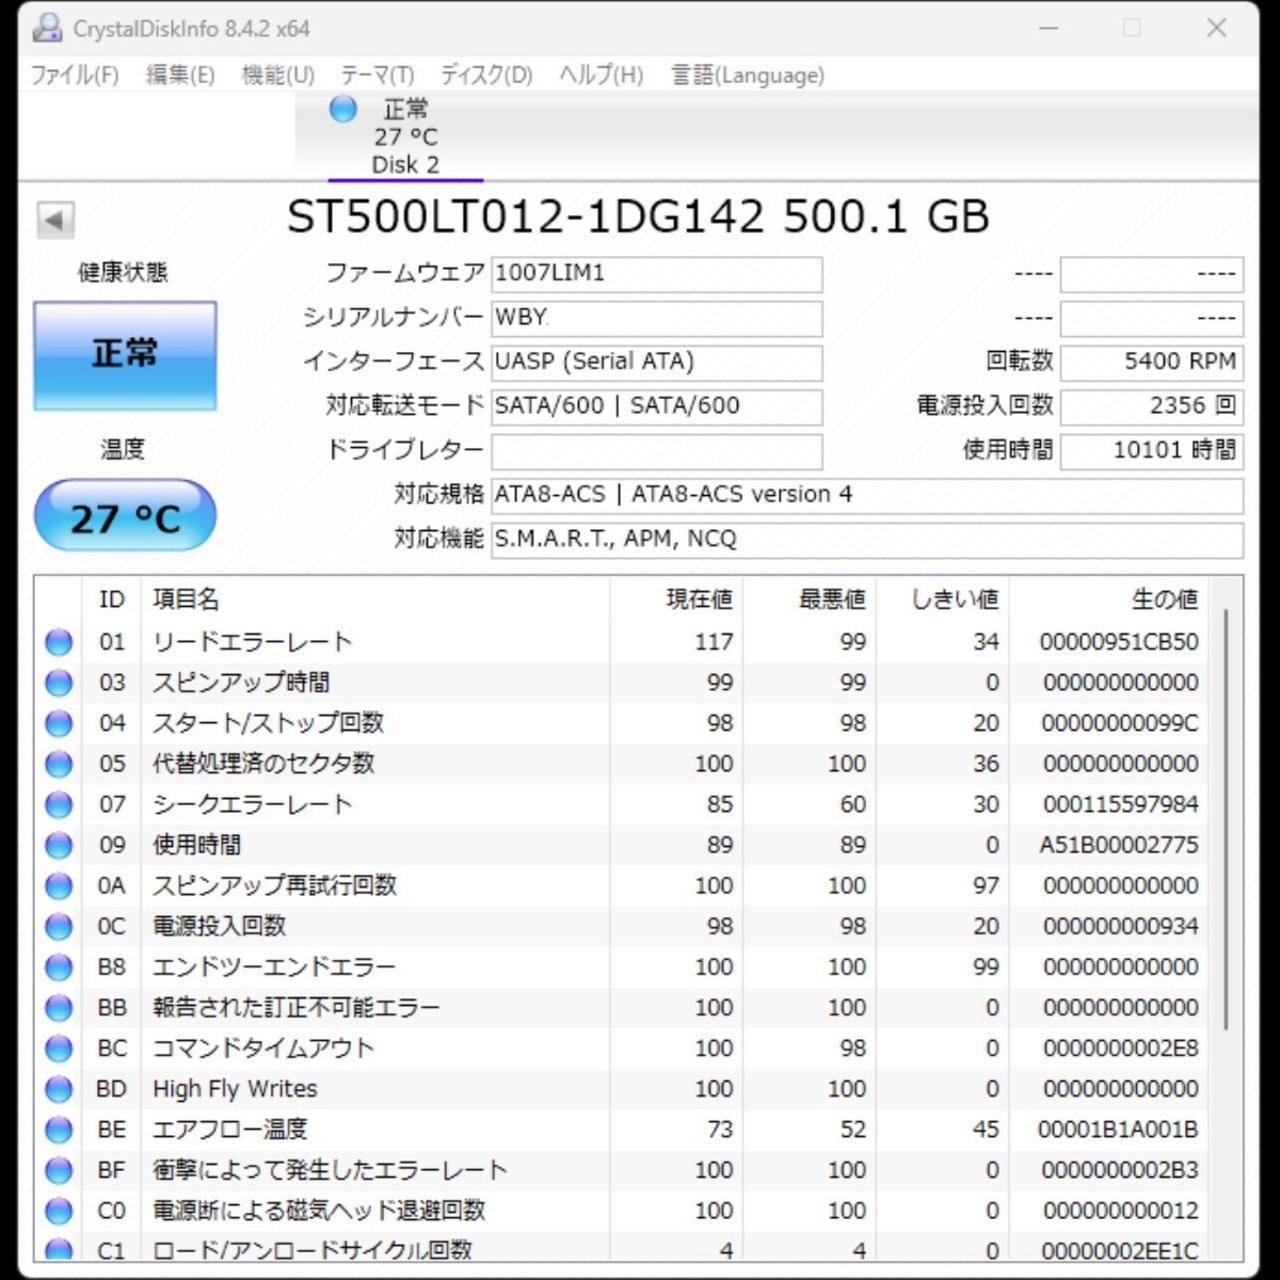Click raw value 00000000099C
This screenshot has width=1280, height=1280.
click(1120, 723)
